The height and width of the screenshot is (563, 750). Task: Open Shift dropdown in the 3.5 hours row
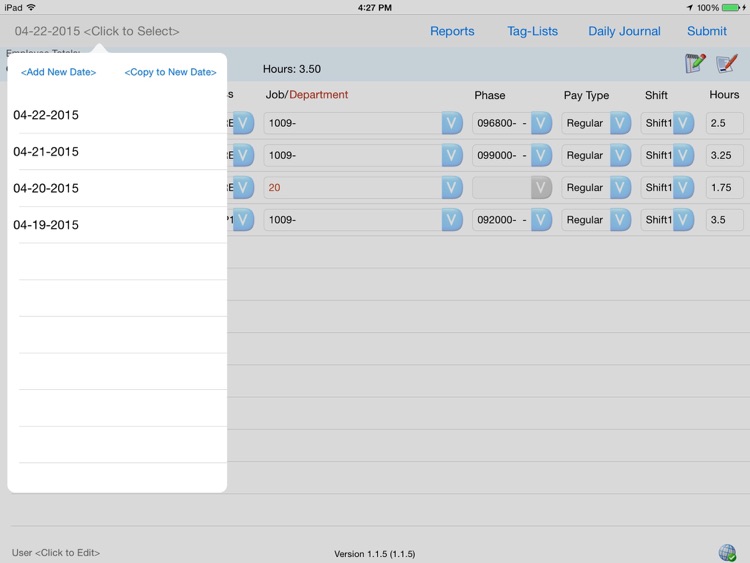[684, 220]
